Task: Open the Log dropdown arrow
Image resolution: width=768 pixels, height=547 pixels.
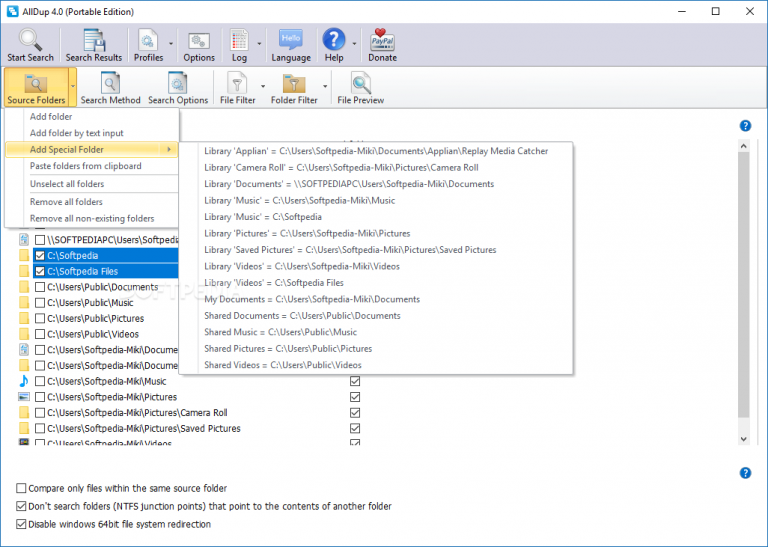Action: click(259, 44)
